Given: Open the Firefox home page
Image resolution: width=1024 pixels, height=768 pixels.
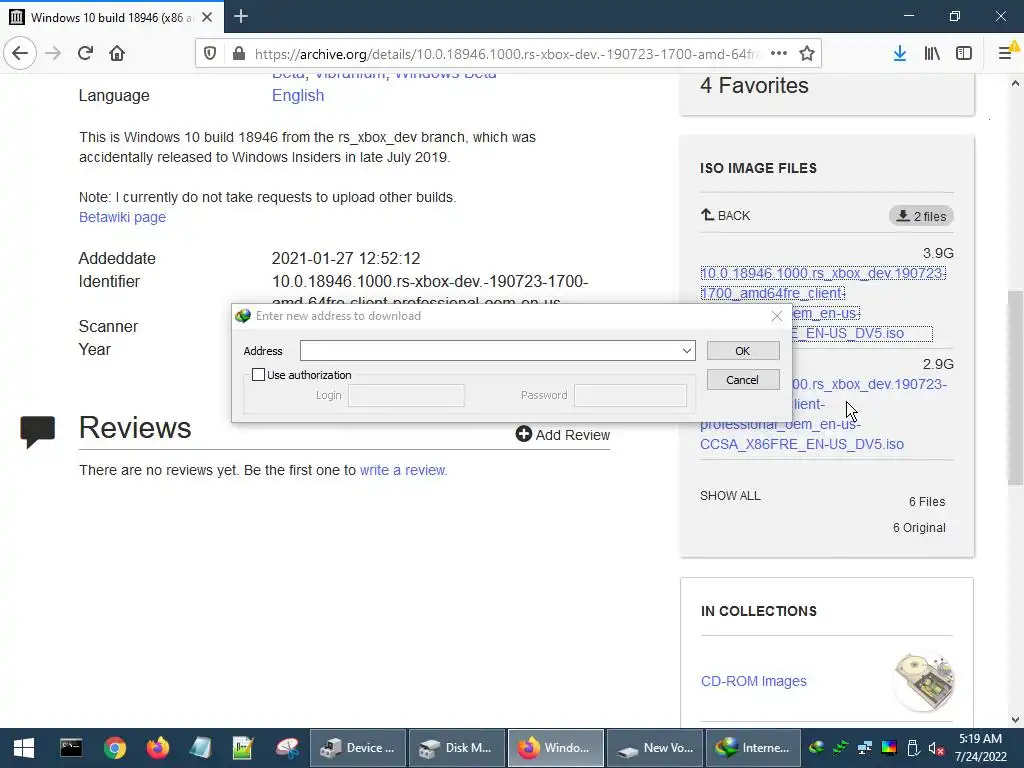Looking at the screenshot, I should click(117, 53).
